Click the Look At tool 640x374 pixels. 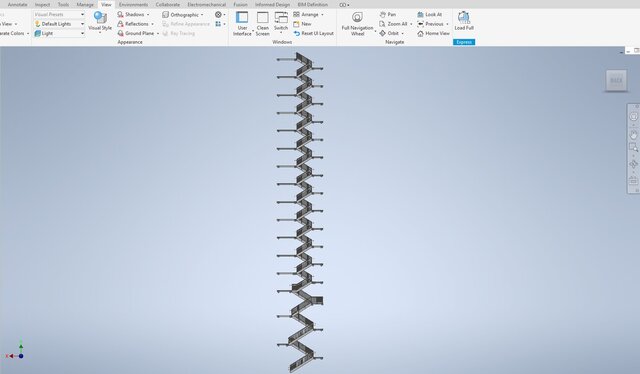tap(429, 14)
